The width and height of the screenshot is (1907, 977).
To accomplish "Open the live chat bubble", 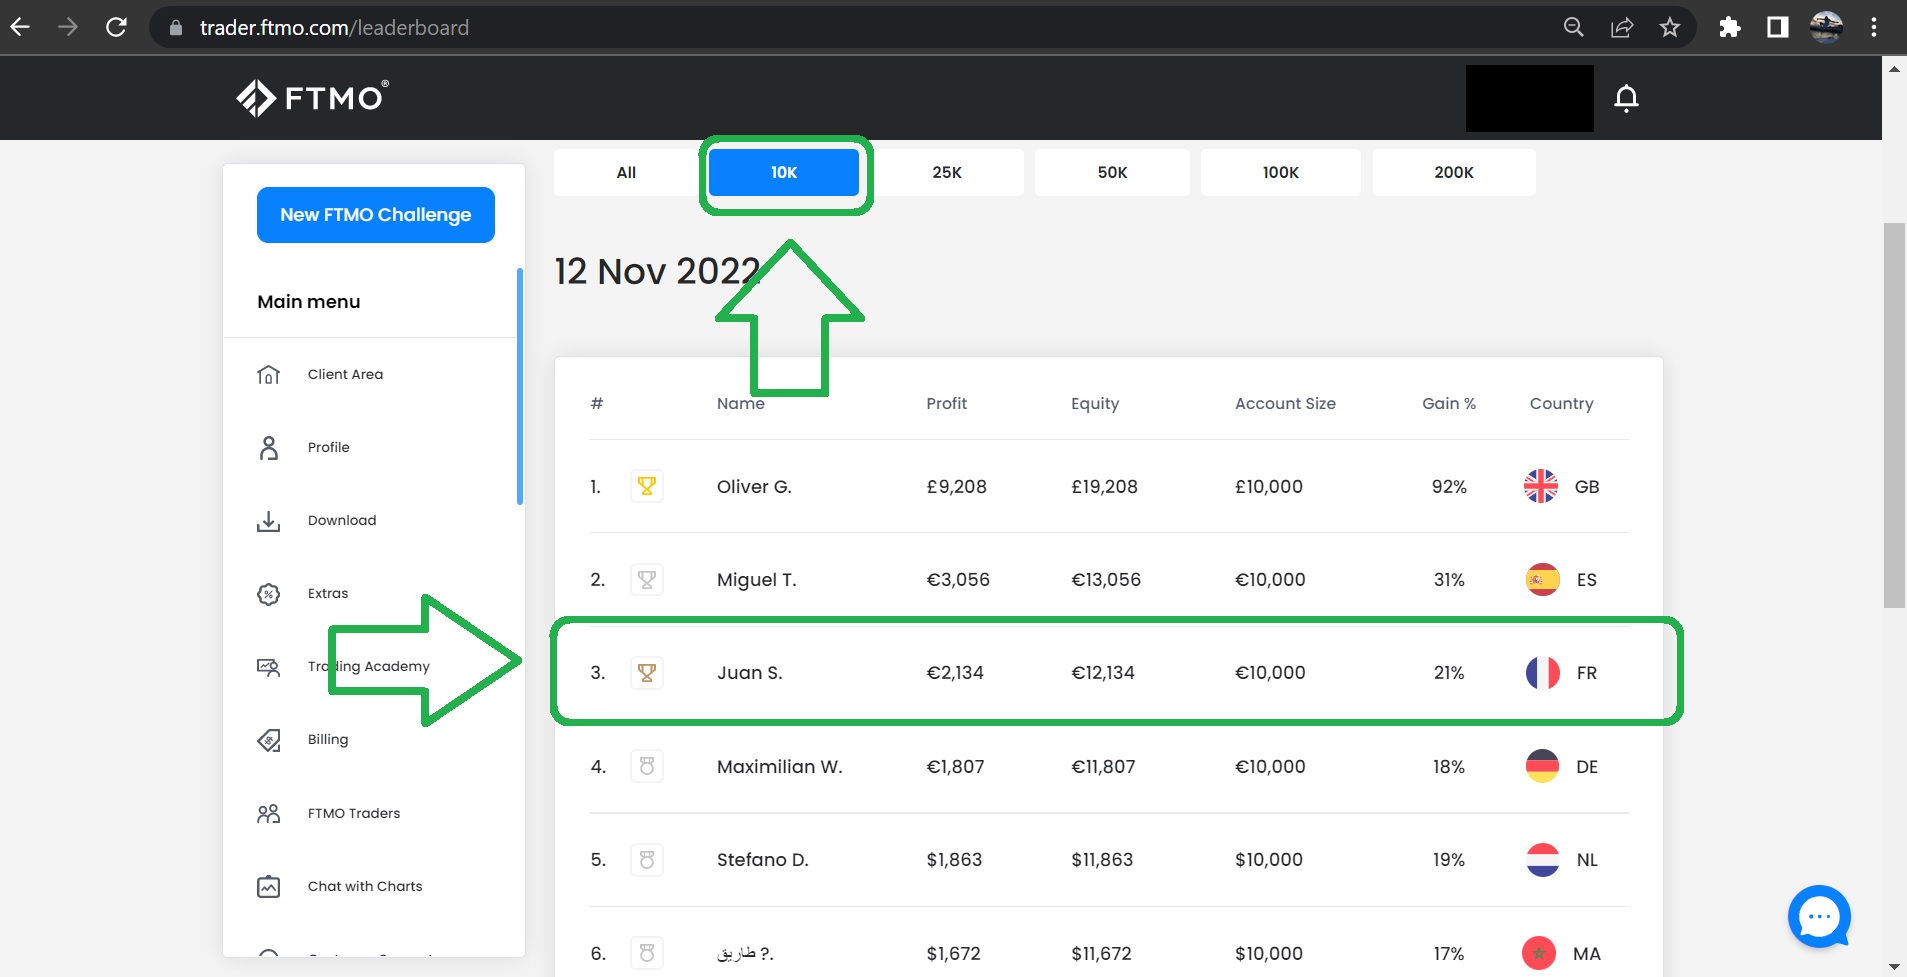I will click(x=1819, y=916).
